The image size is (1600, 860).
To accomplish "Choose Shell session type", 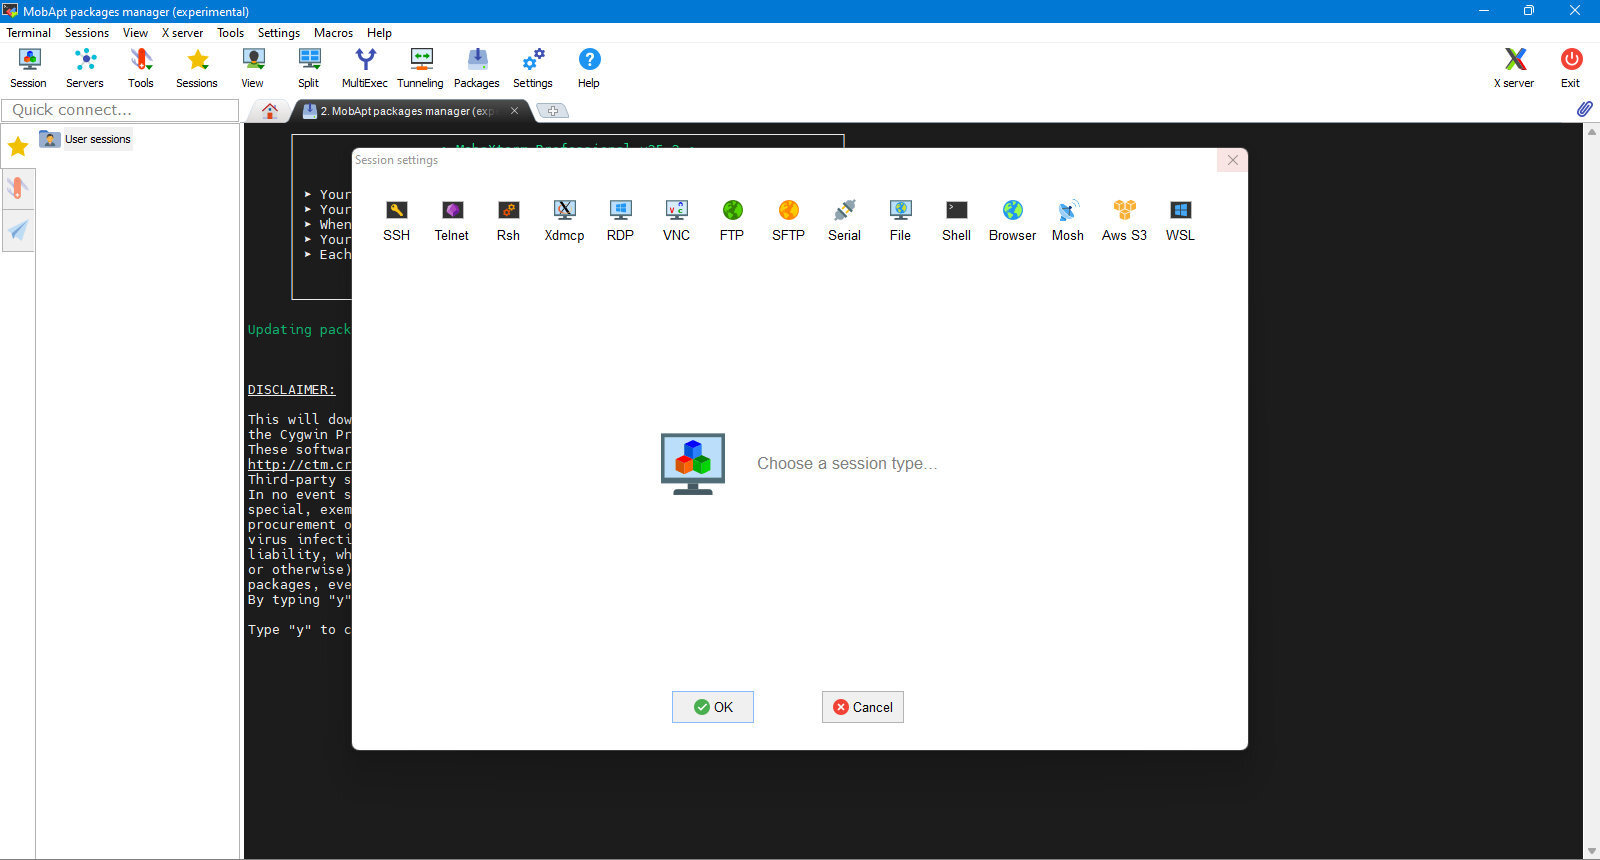I will click(x=956, y=220).
